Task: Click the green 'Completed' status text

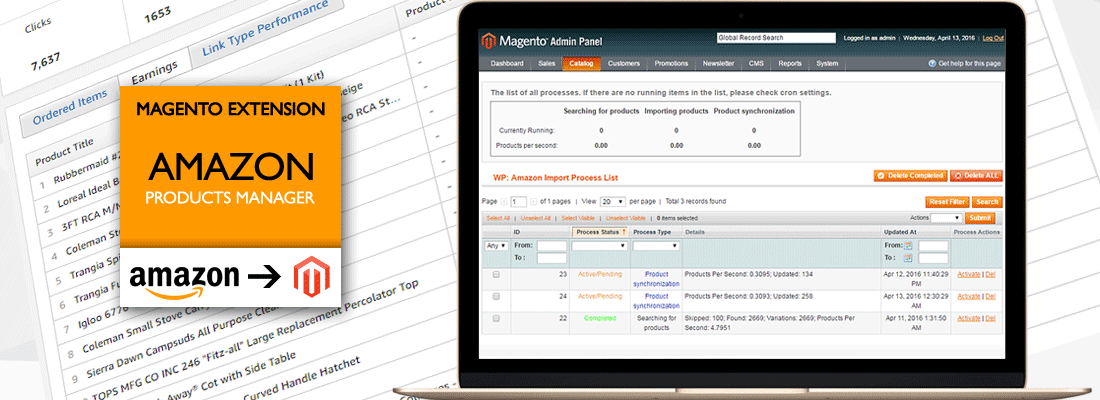Action: [600, 318]
